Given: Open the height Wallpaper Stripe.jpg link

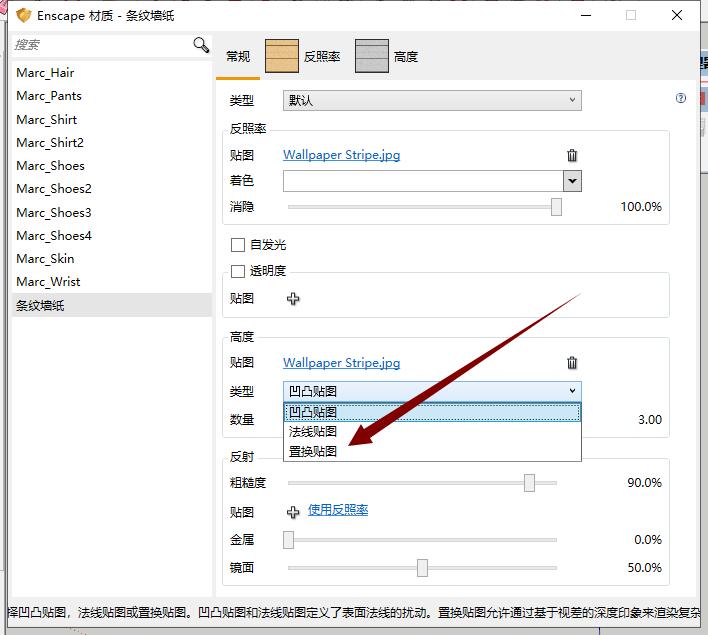Looking at the screenshot, I should pyautogui.click(x=341, y=363).
